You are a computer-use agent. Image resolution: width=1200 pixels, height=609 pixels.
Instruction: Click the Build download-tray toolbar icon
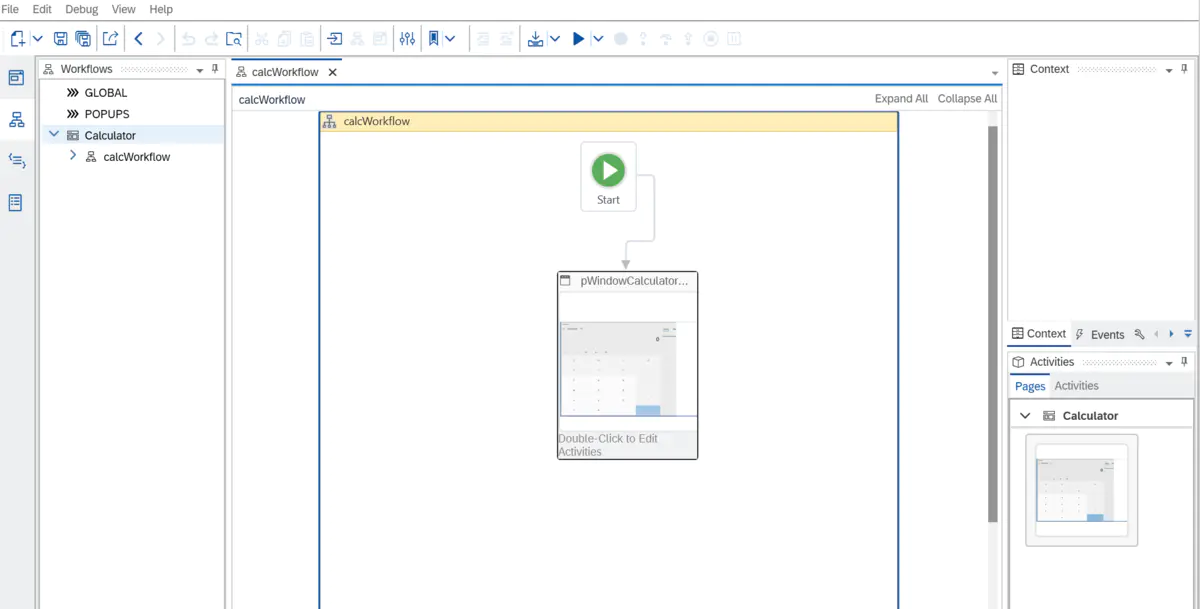click(x=535, y=39)
